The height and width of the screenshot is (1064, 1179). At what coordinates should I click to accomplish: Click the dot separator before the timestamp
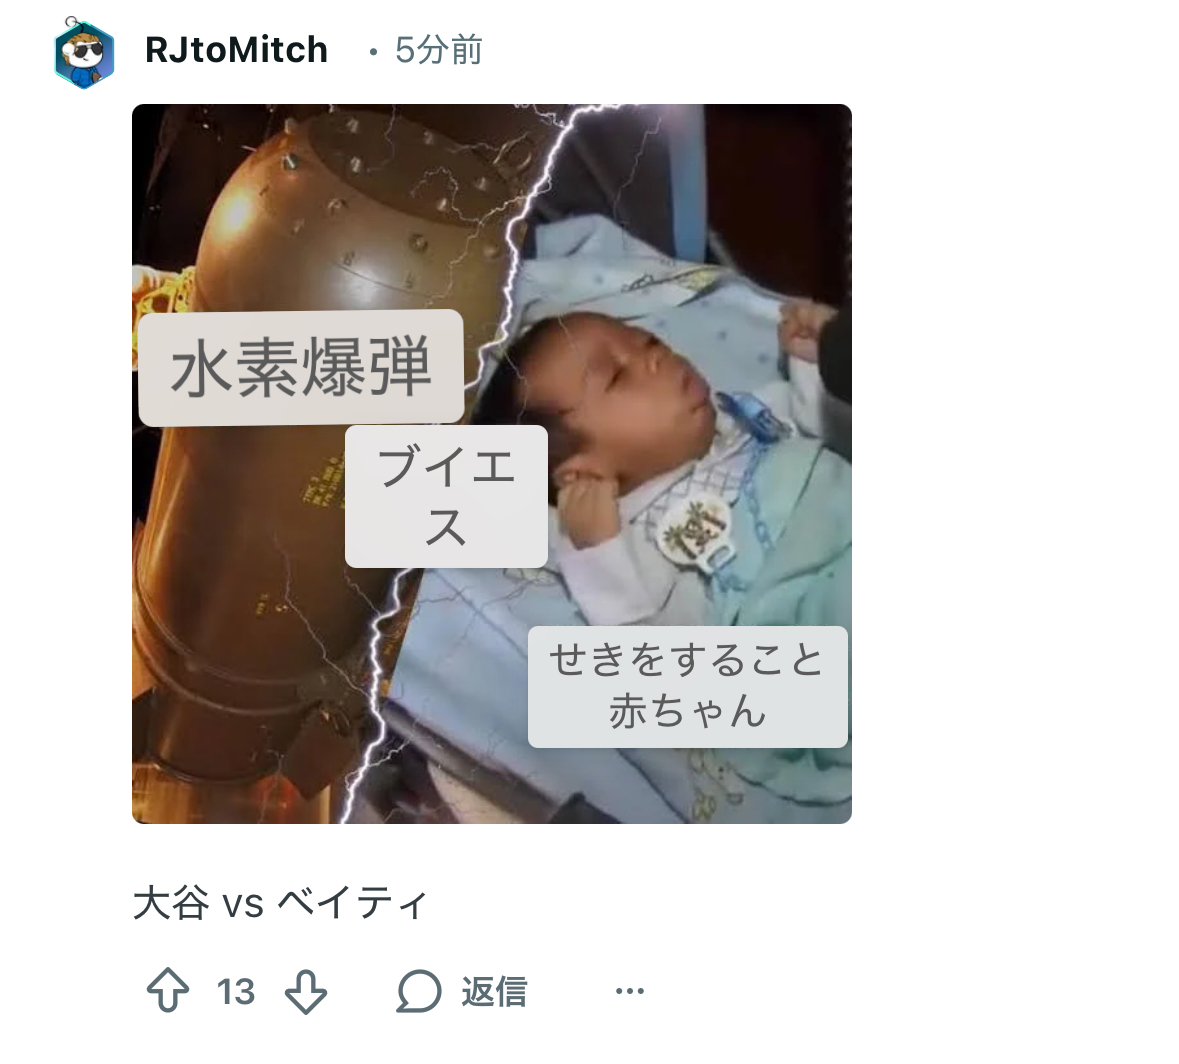click(x=373, y=52)
